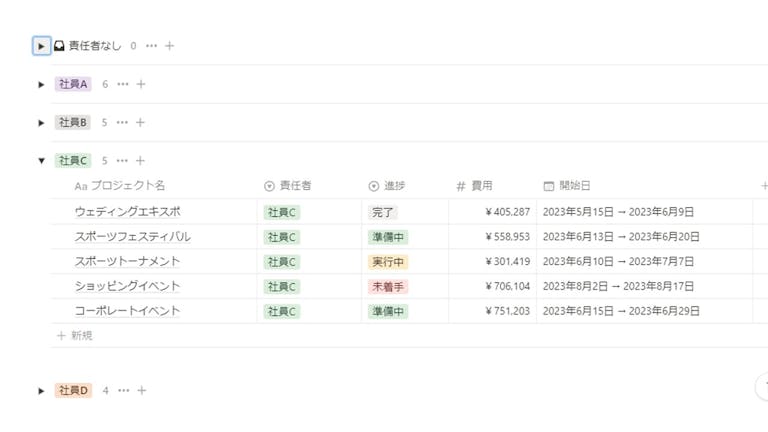The image size is (768, 432).
Task: Add new item to 社員C group
Action: [140, 161]
